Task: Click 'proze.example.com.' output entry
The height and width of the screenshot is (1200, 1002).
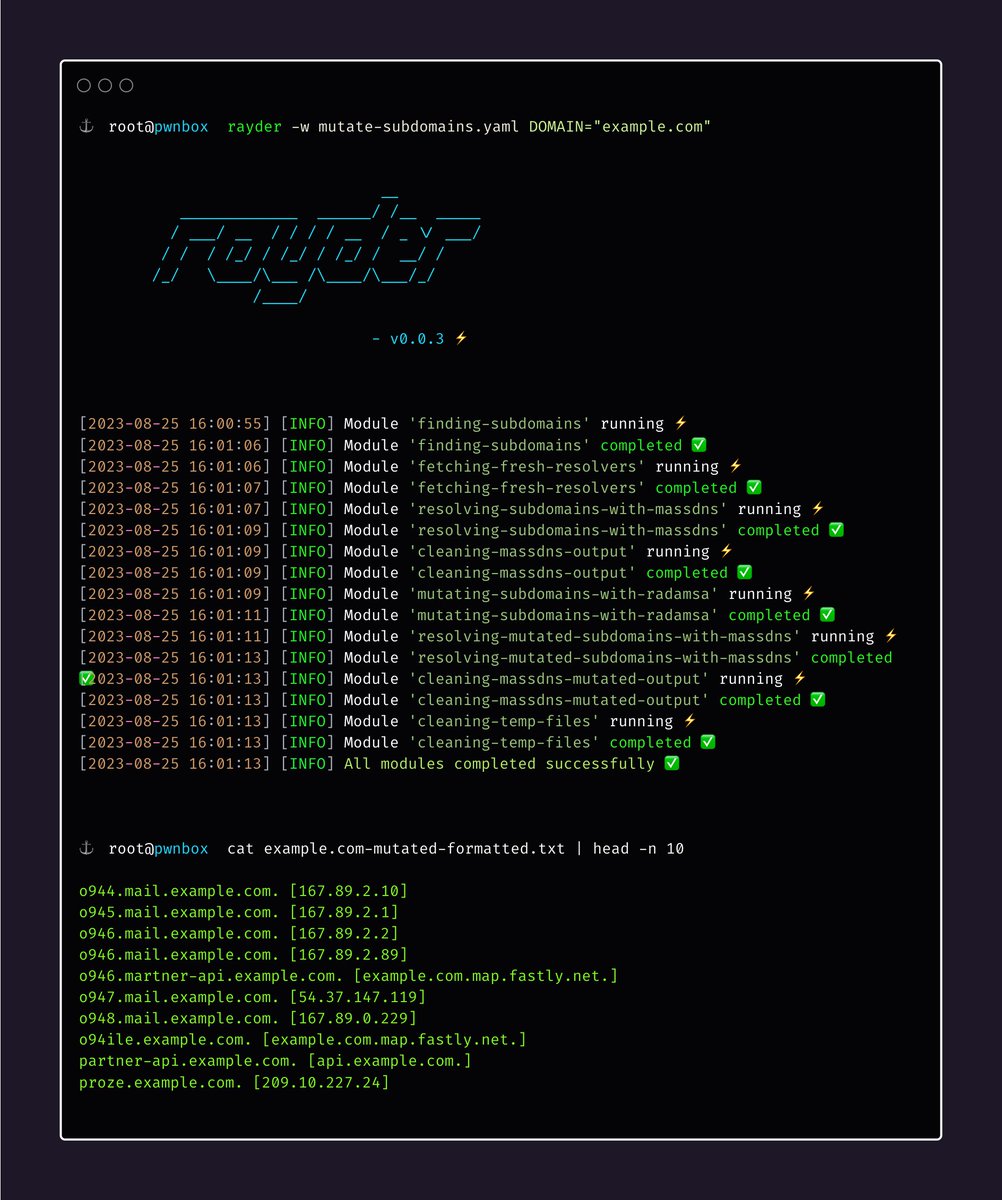Action: pos(162,1082)
